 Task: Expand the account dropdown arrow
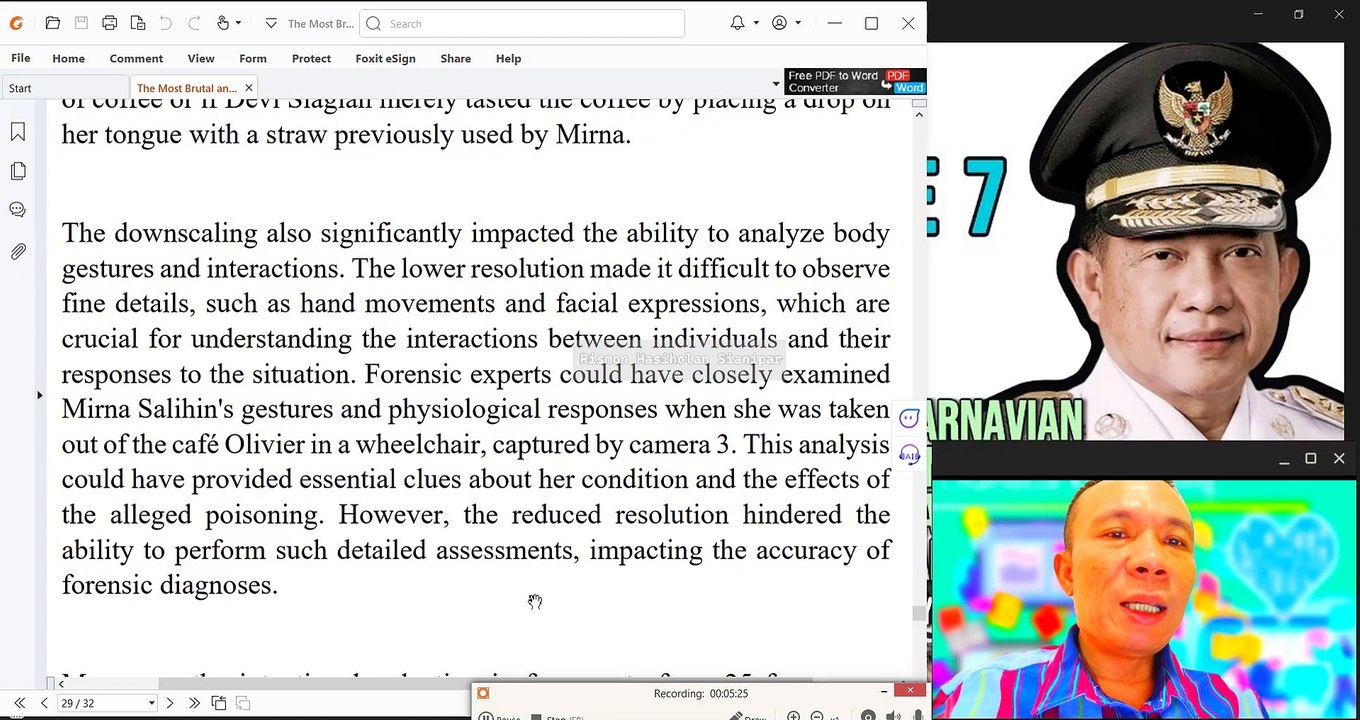tap(798, 23)
